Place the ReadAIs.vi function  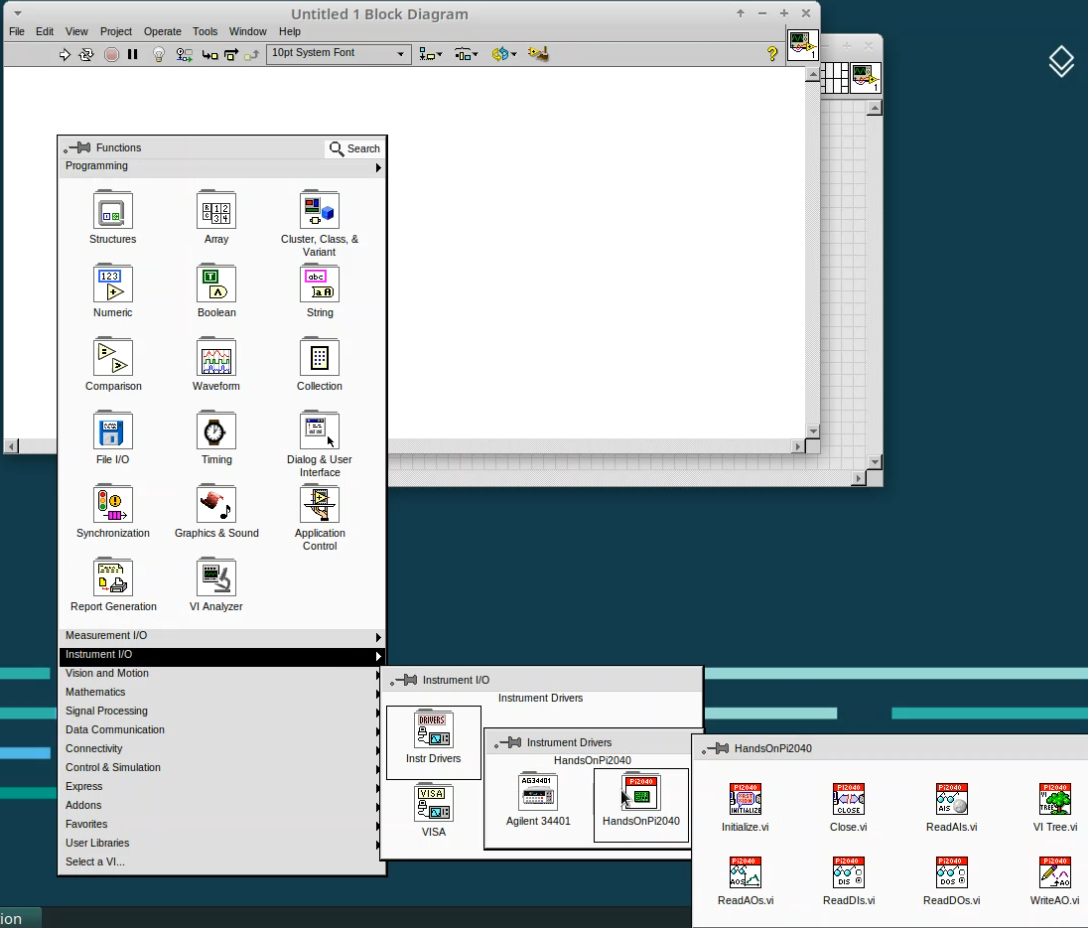951,799
